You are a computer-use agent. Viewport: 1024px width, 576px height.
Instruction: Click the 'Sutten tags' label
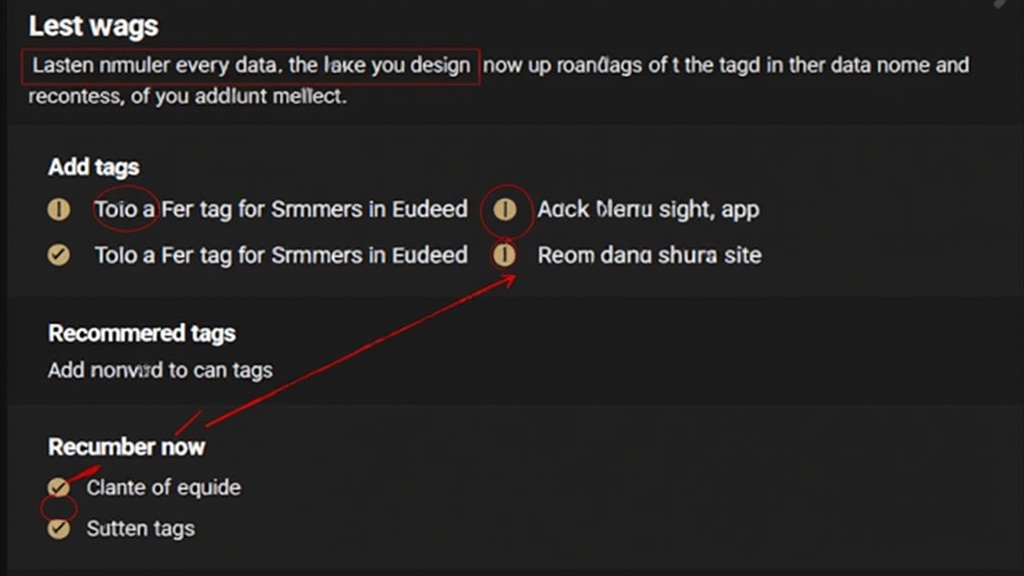click(x=140, y=528)
